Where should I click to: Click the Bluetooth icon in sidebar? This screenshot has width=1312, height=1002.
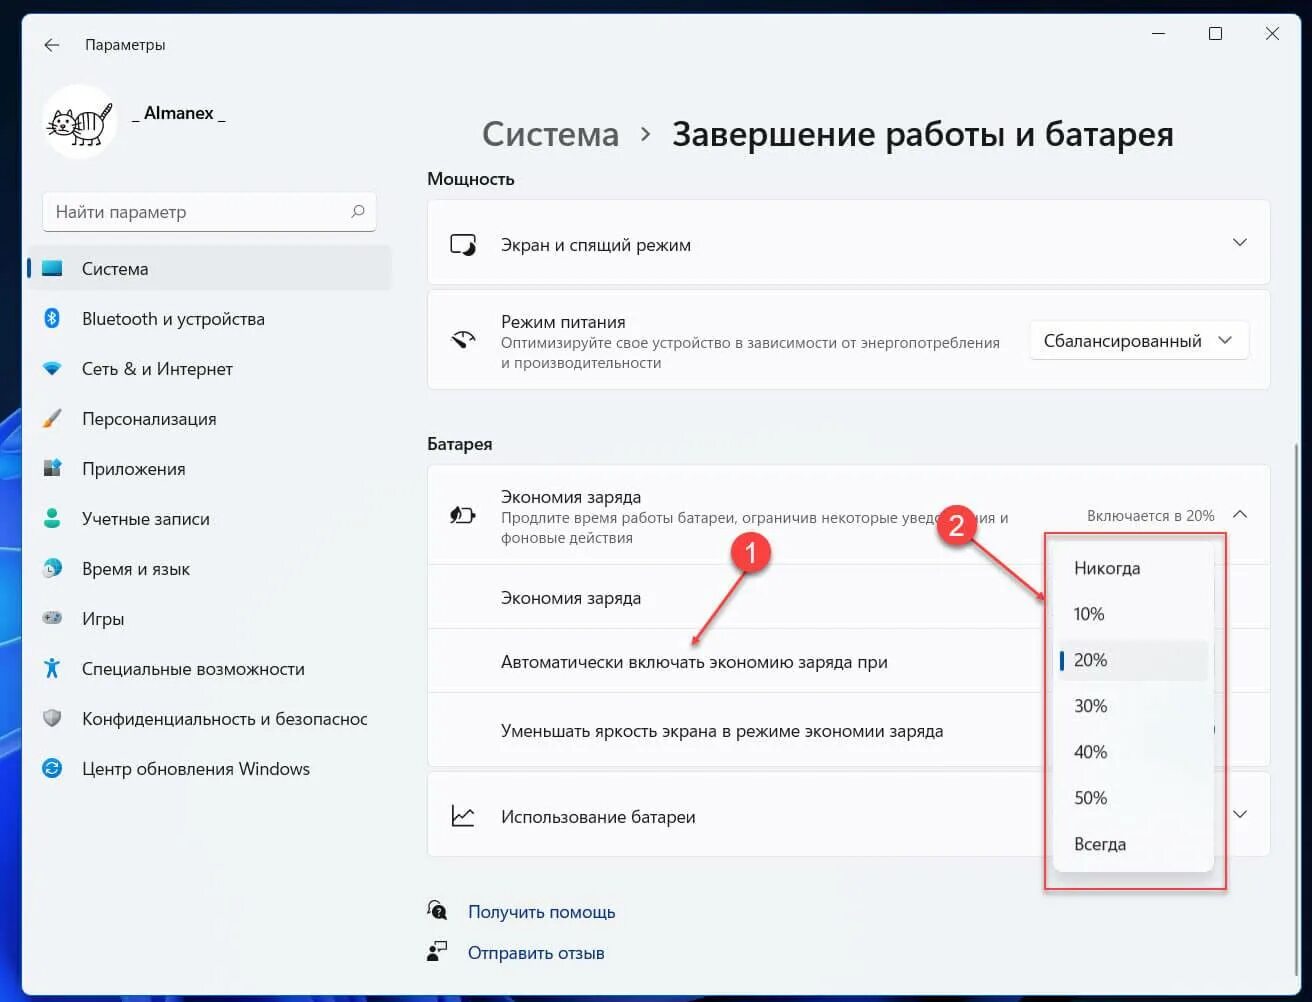(52, 319)
